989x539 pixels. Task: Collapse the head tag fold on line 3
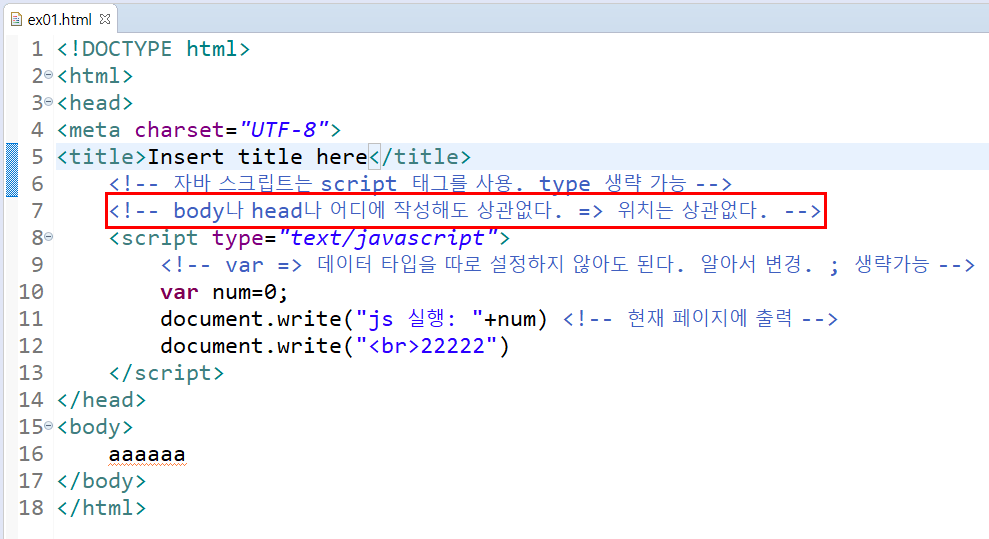tap(49, 102)
